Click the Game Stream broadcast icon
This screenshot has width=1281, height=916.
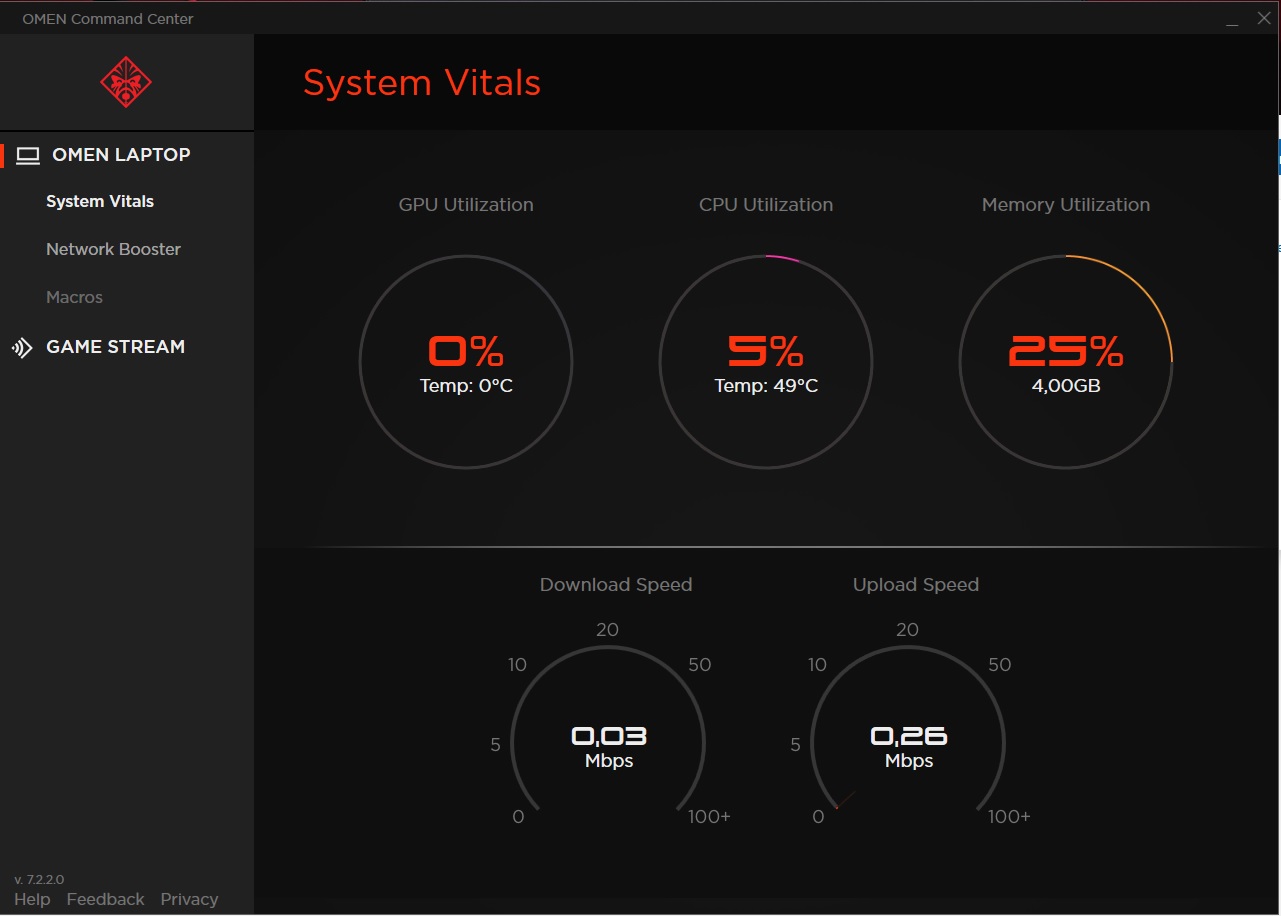click(22, 348)
